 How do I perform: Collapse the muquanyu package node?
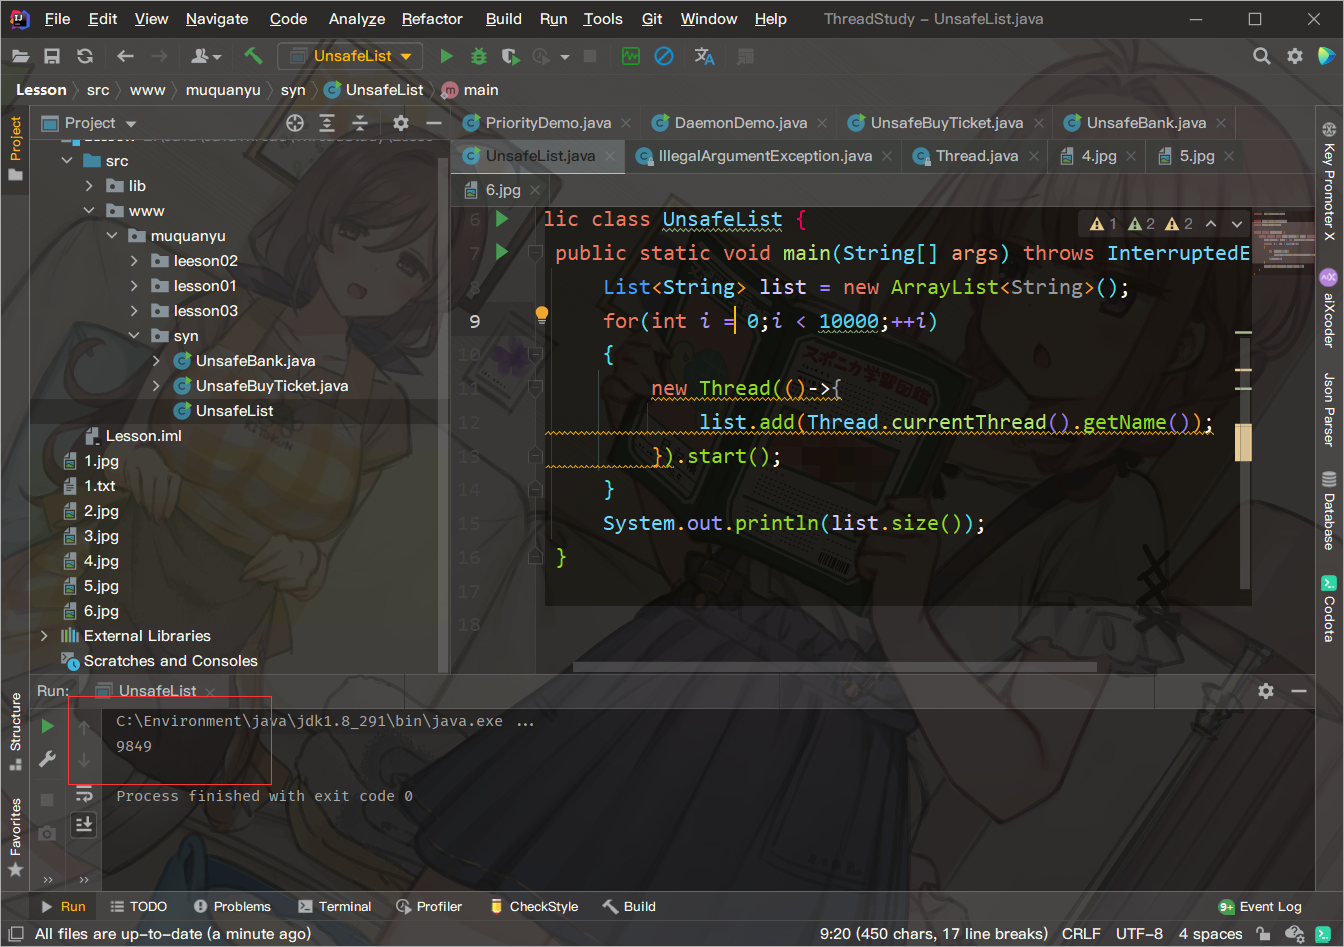pos(112,236)
